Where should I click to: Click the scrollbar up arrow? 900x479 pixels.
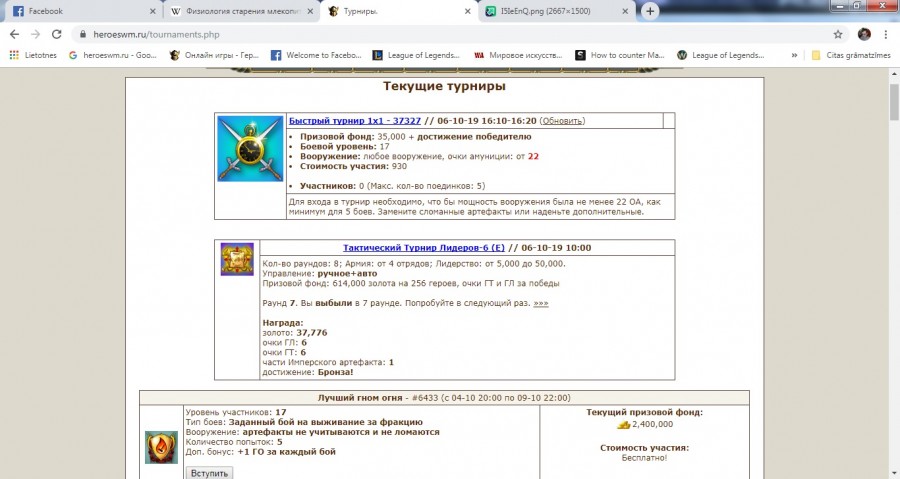click(x=894, y=73)
